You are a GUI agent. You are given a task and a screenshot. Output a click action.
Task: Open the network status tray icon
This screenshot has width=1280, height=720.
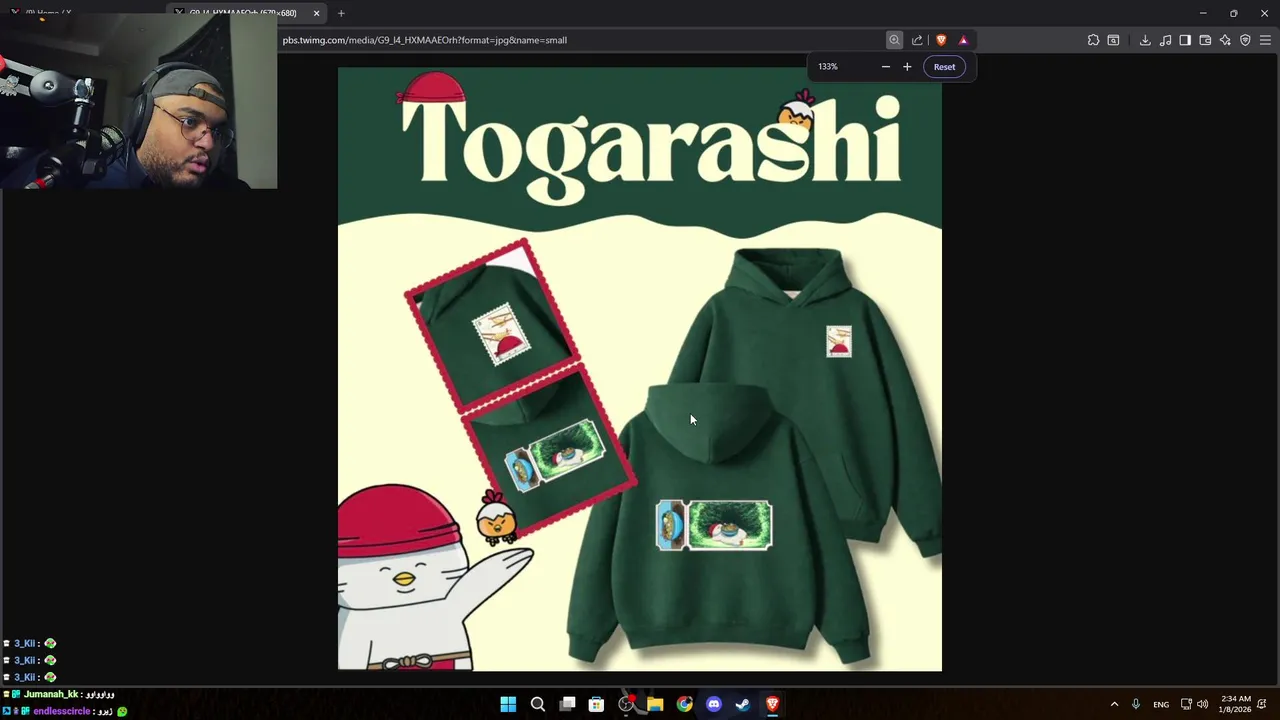[x=1186, y=704]
